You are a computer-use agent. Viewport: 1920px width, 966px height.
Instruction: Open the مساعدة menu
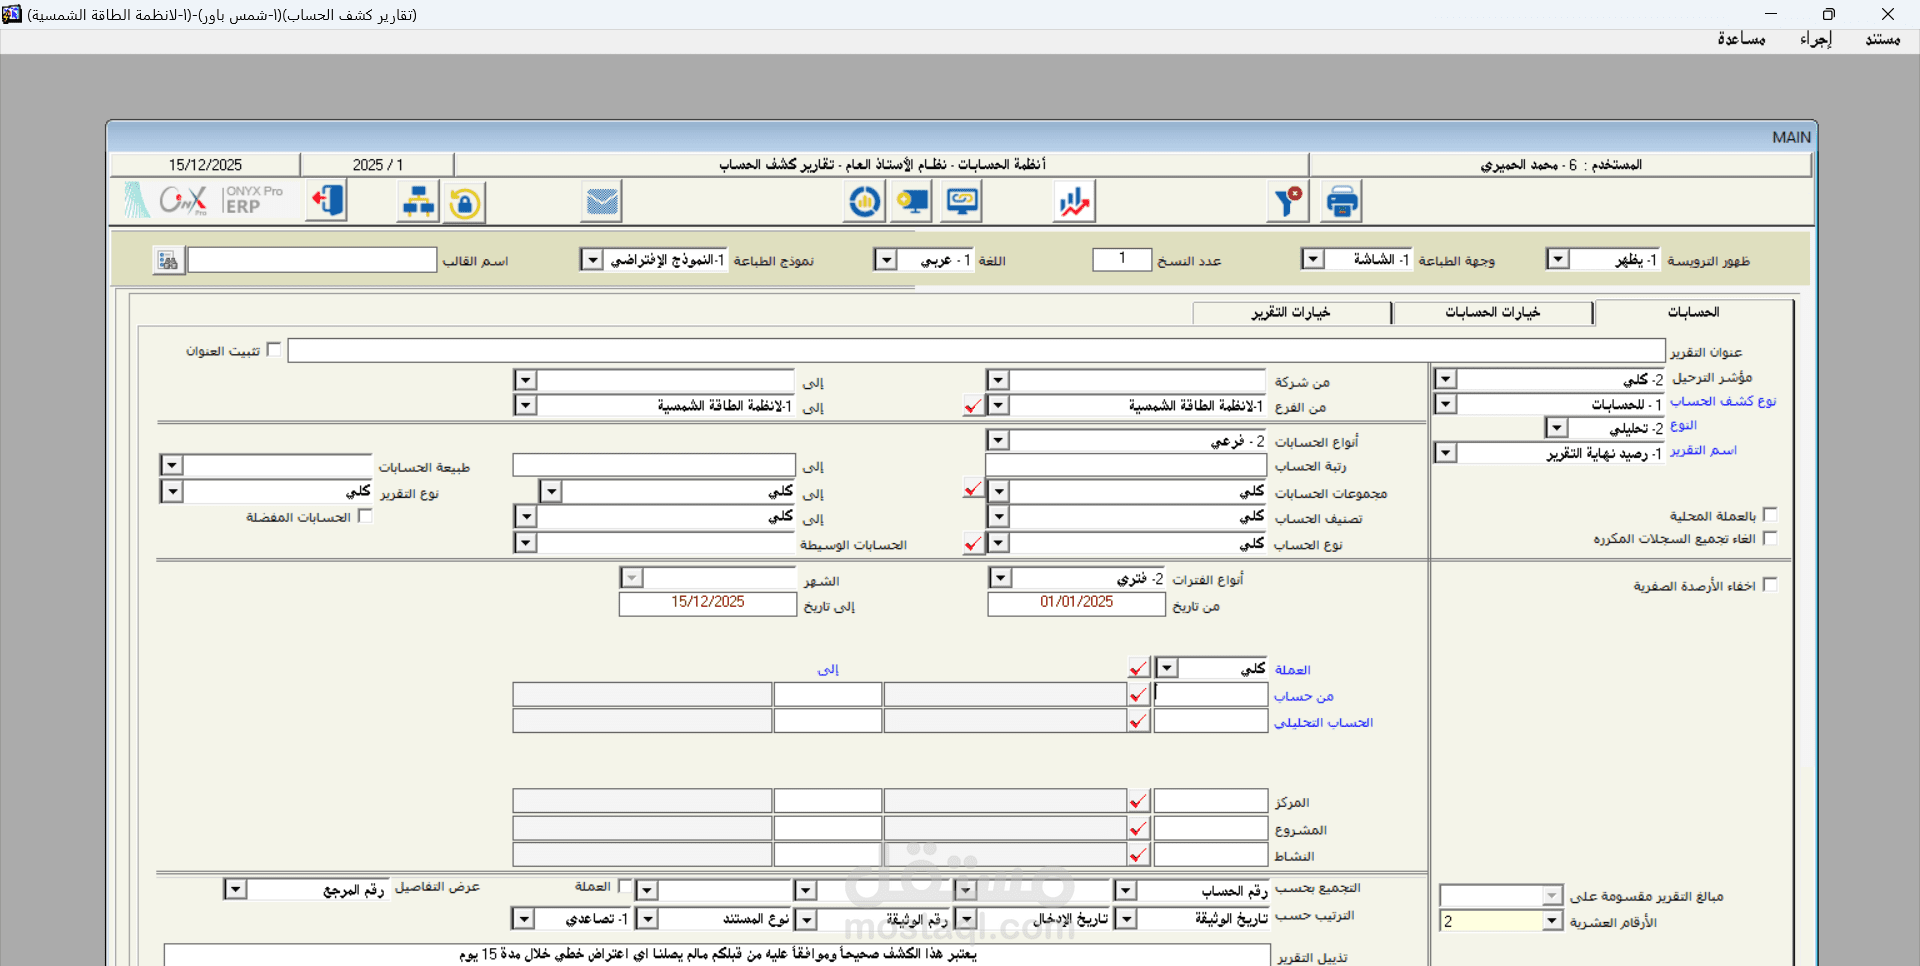click(1741, 39)
